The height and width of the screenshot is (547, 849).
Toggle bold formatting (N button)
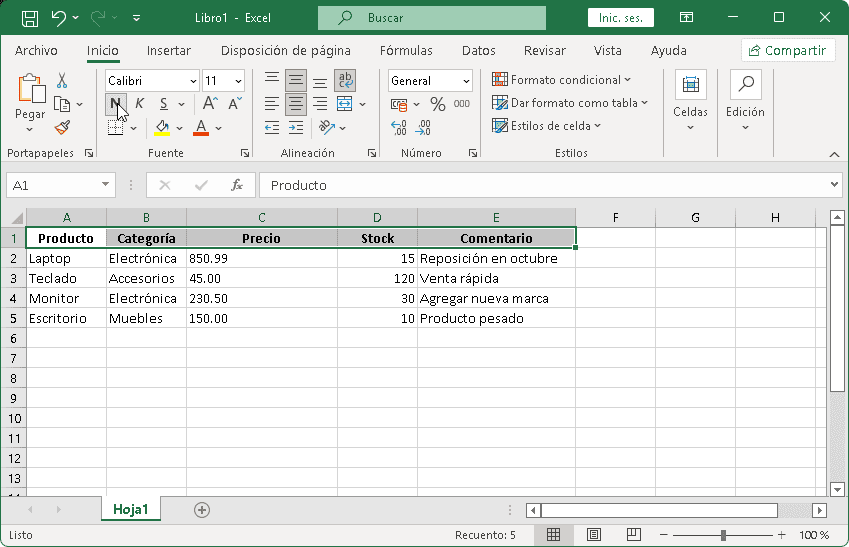tap(116, 103)
